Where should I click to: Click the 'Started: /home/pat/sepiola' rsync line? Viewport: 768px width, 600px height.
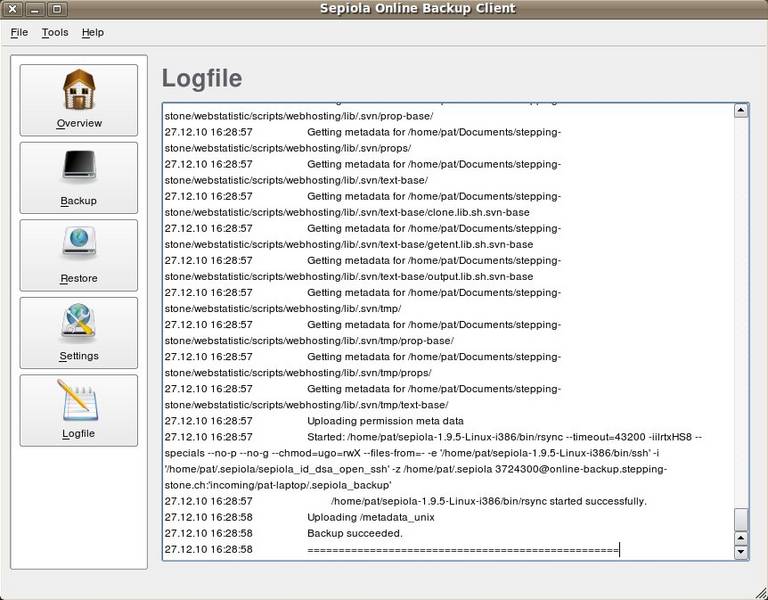504,437
